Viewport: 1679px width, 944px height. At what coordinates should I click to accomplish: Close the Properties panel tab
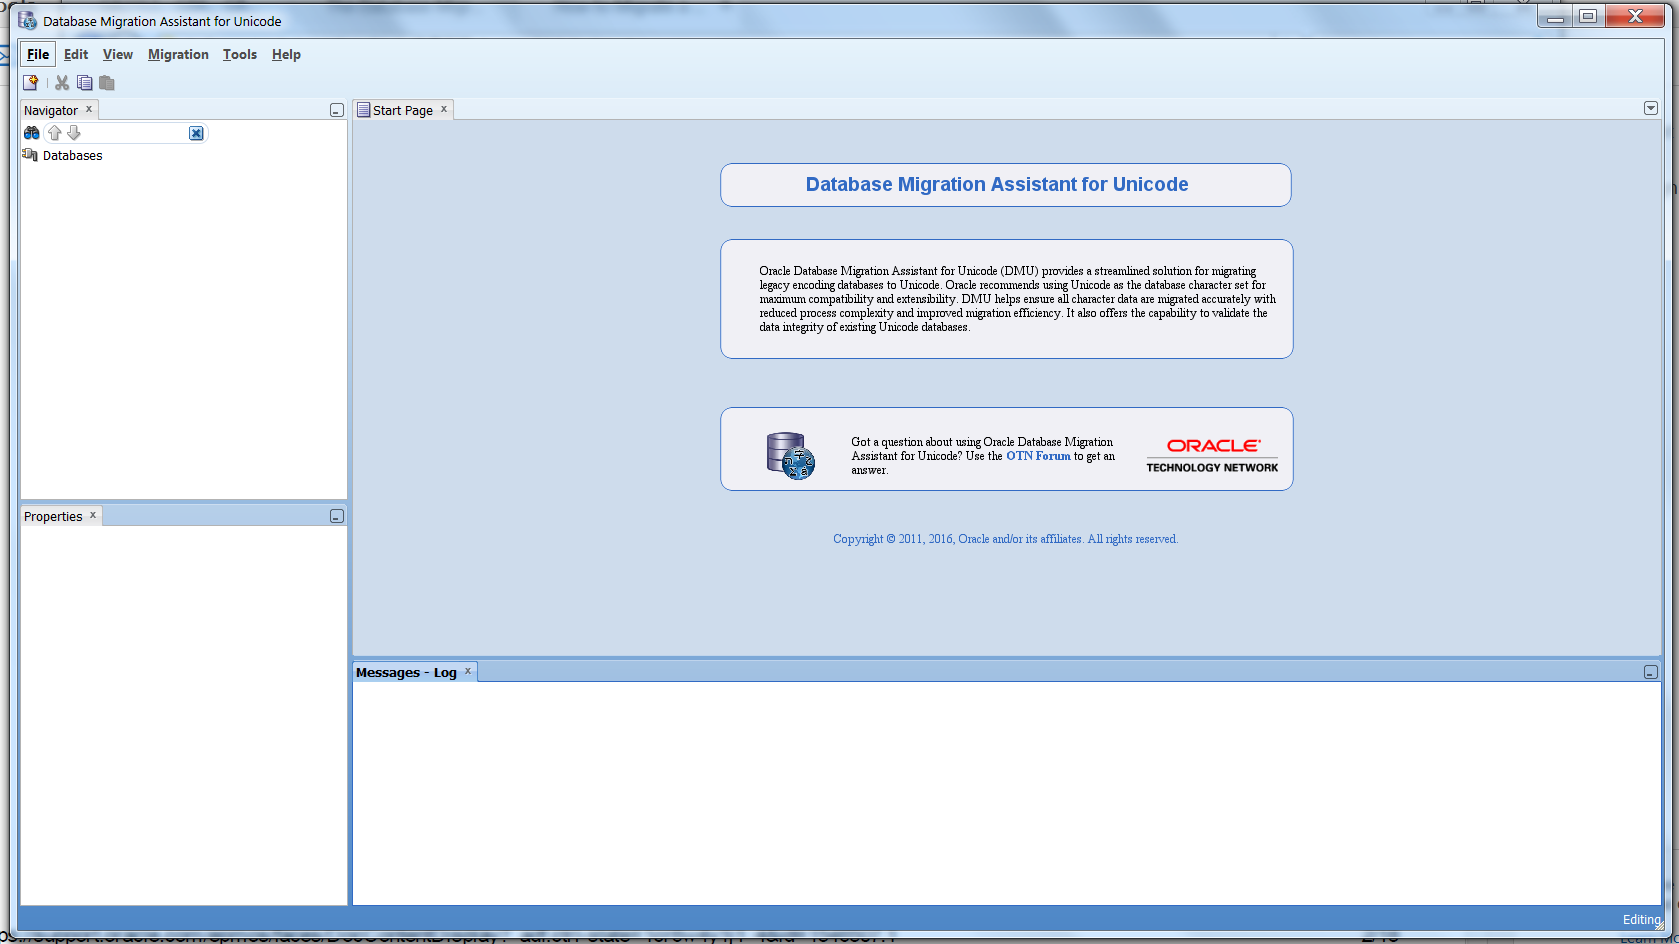93,515
